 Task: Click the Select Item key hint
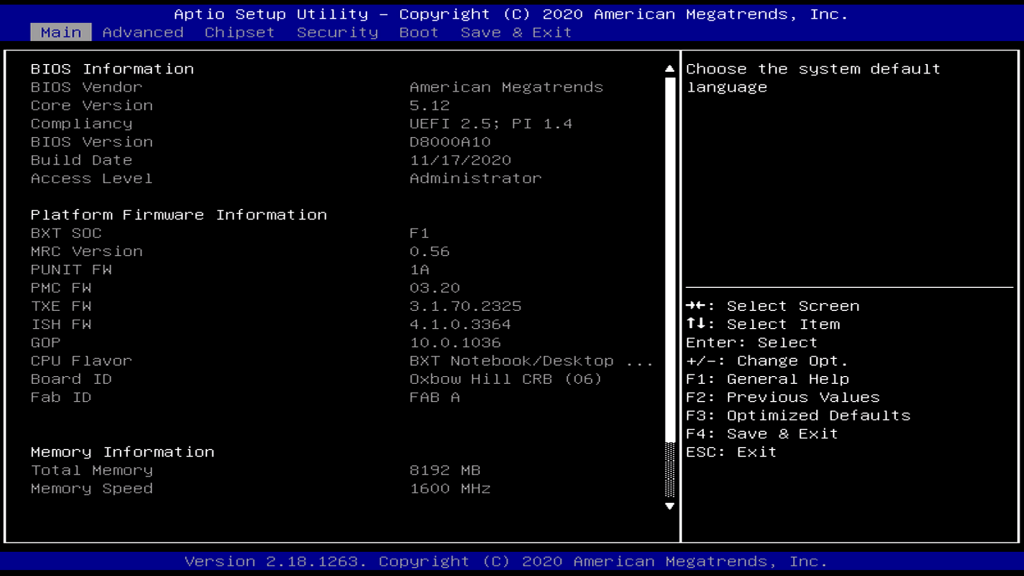763,325
